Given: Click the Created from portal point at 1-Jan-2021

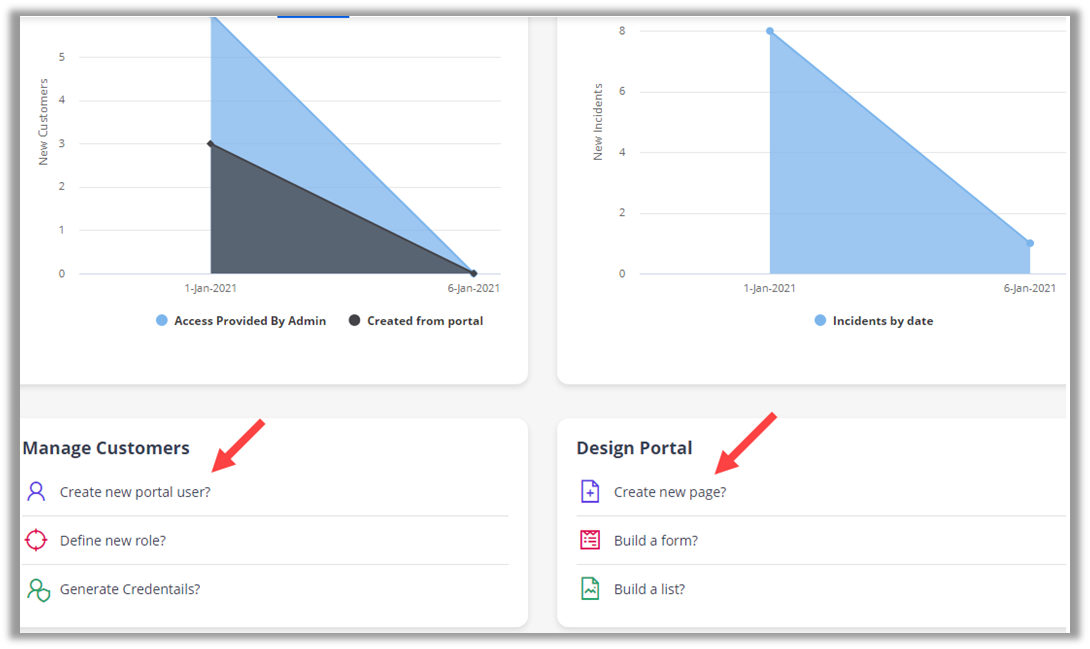Looking at the screenshot, I should (x=211, y=144).
